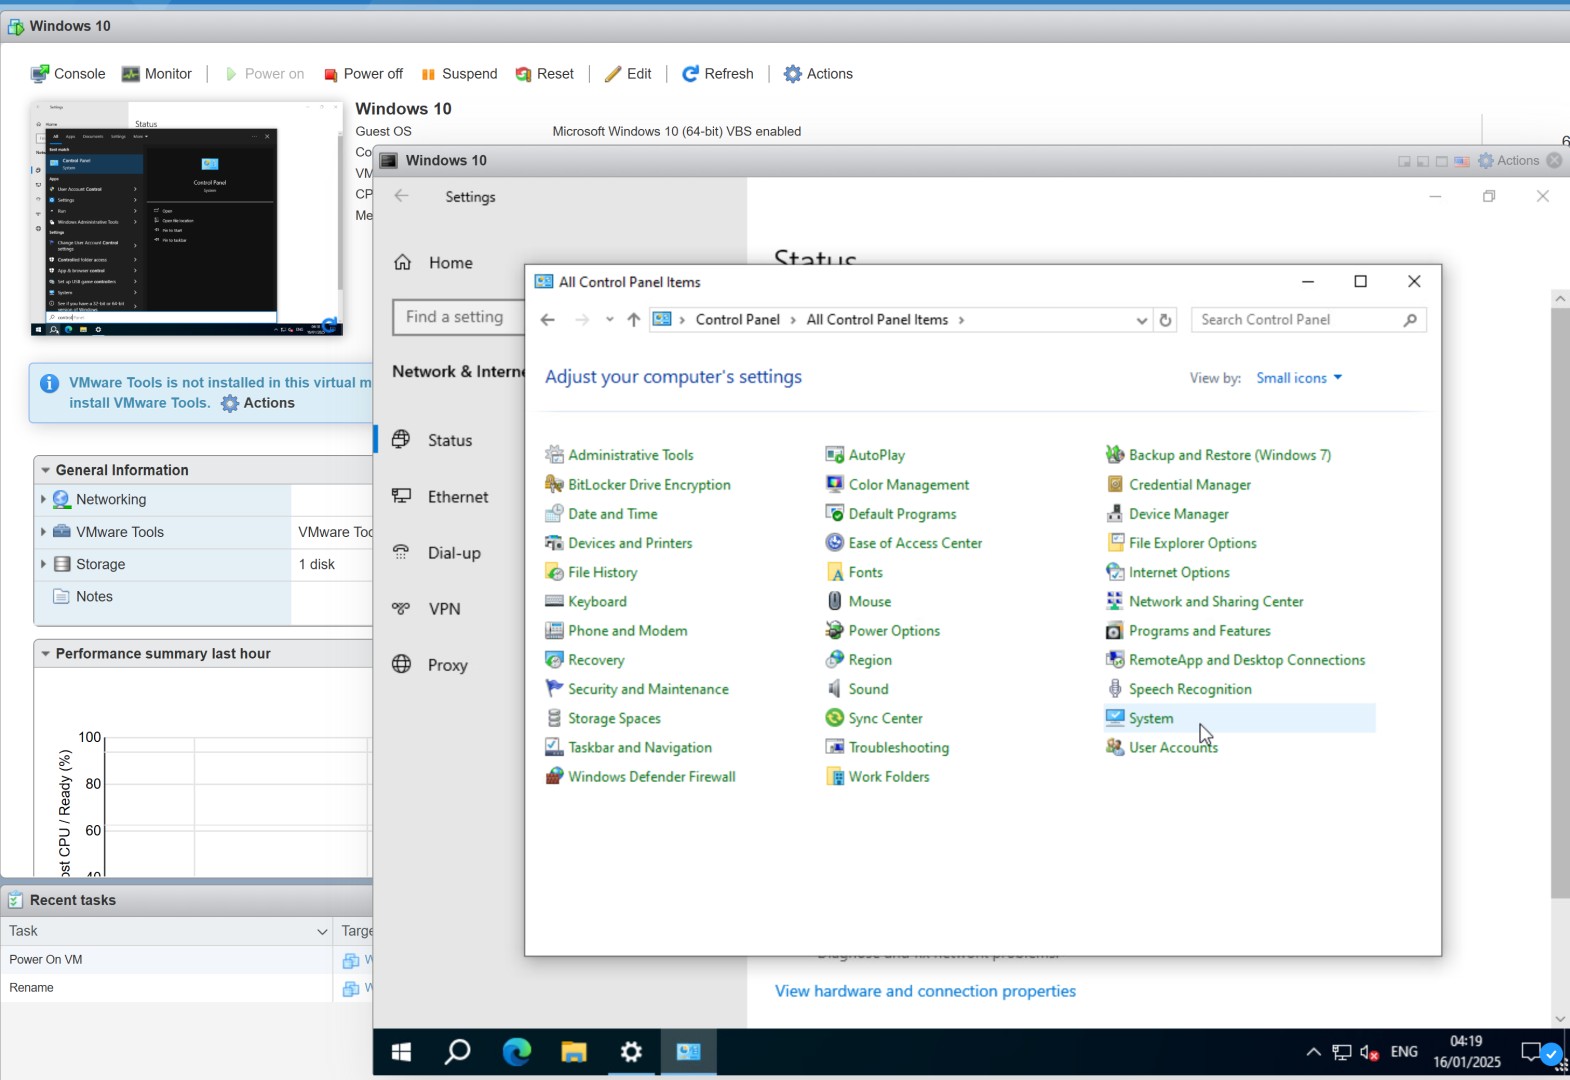Click the Find a setting search box

point(458,317)
